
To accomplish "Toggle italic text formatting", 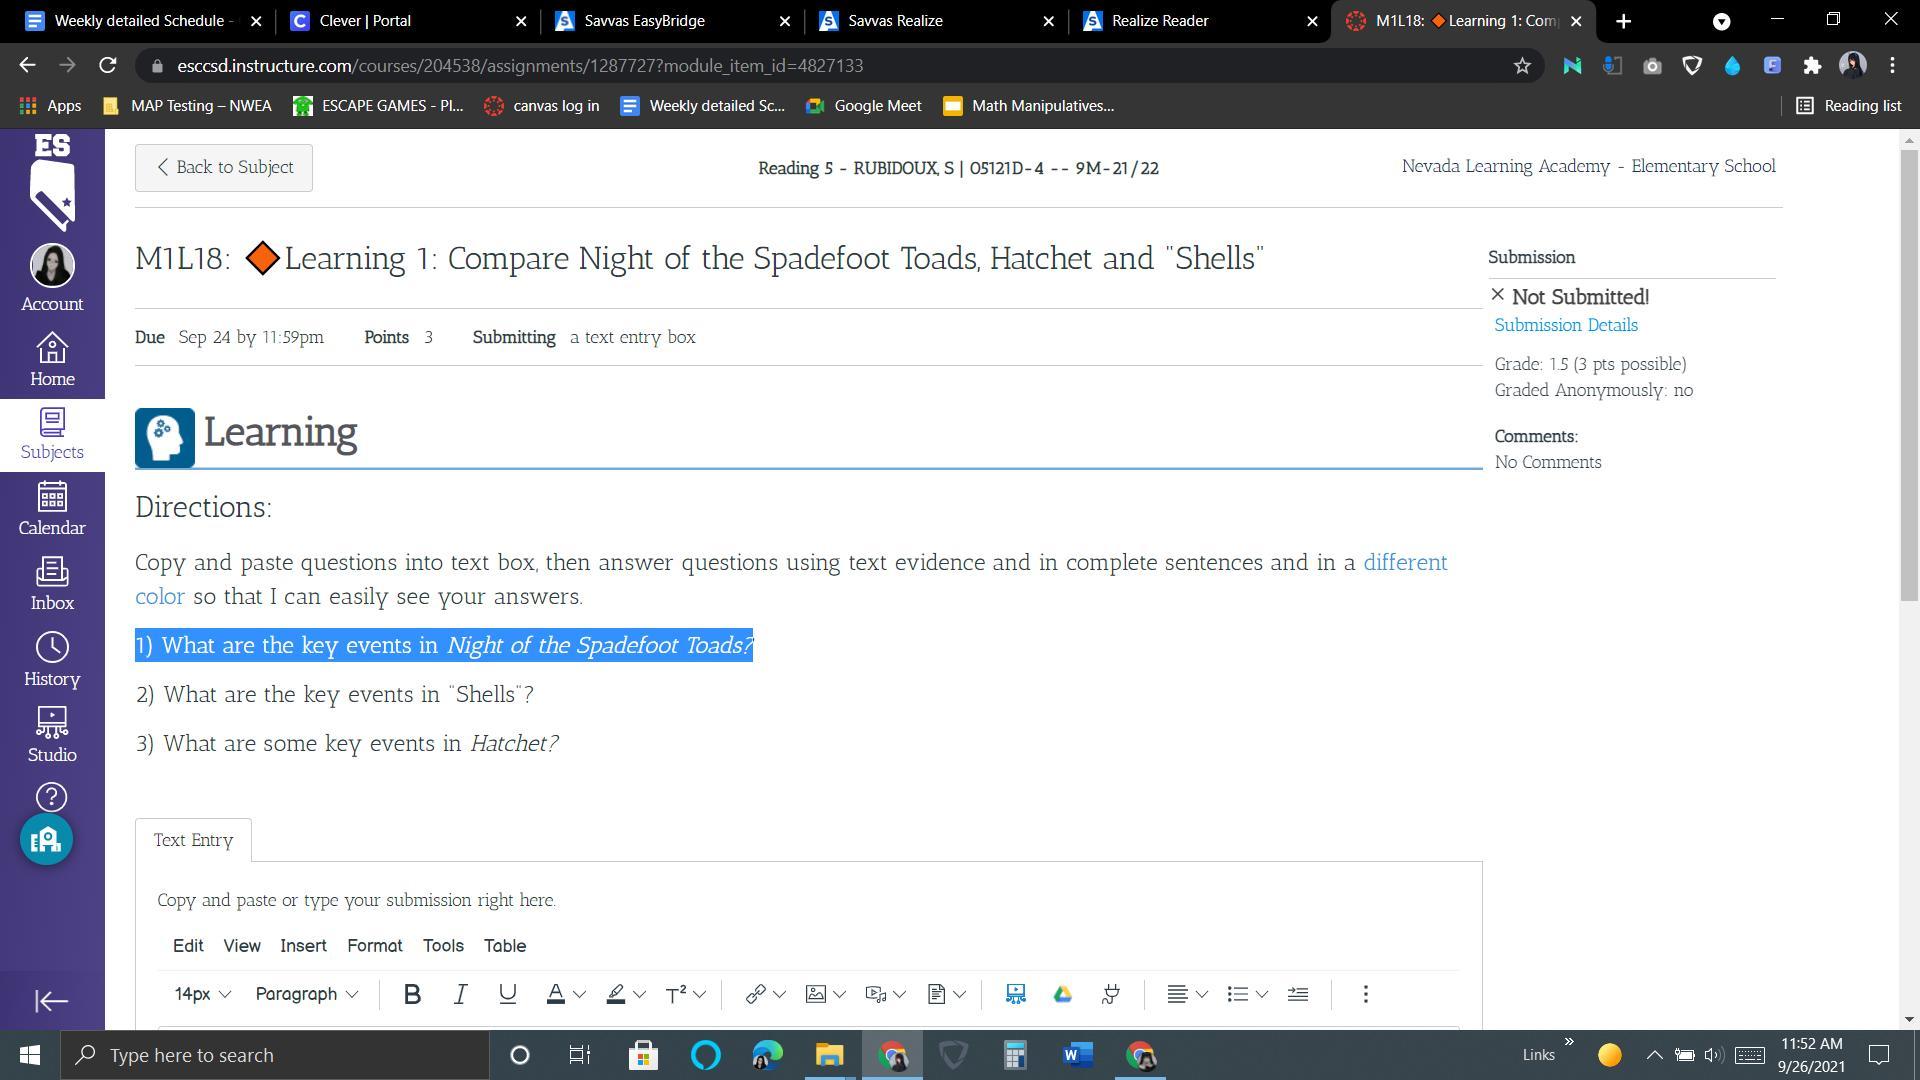I will 460,994.
